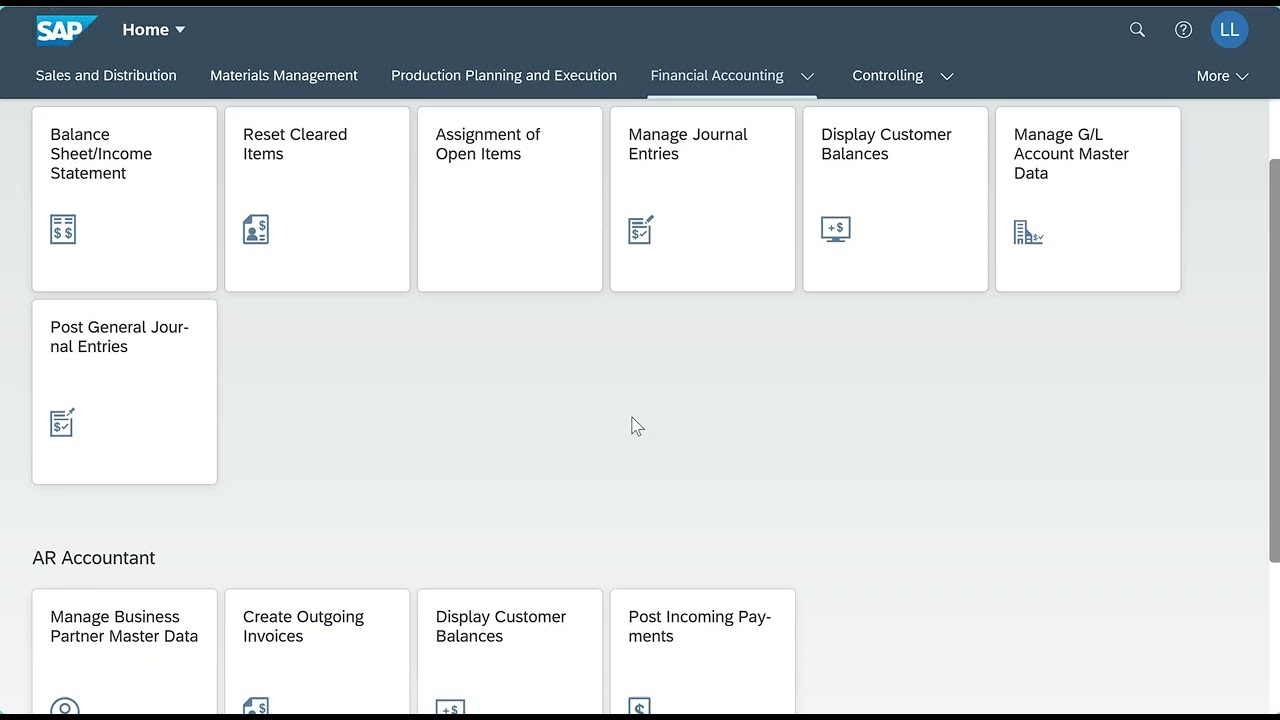Open the LL user profile avatar
Viewport: 1280px width, 720px height.
pos(1229,30)
